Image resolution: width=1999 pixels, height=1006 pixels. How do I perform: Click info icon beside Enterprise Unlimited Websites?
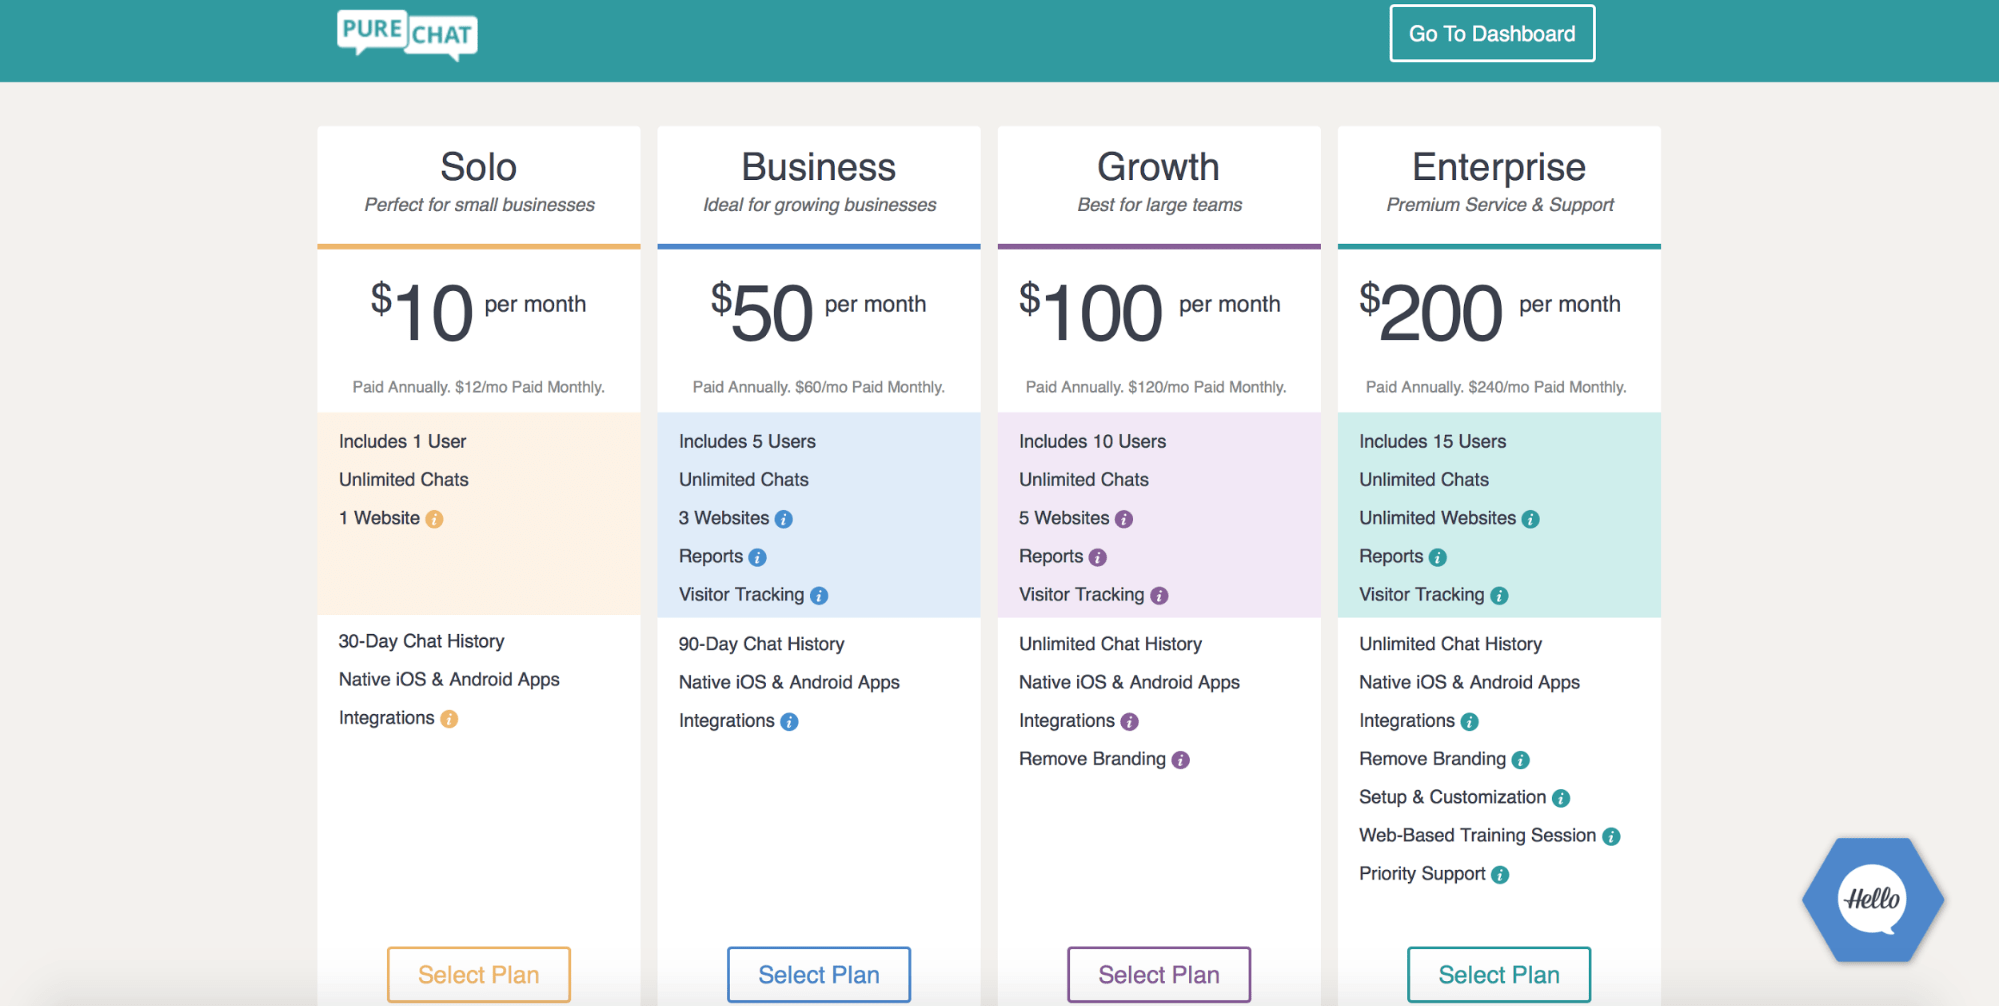point(1531,519)
